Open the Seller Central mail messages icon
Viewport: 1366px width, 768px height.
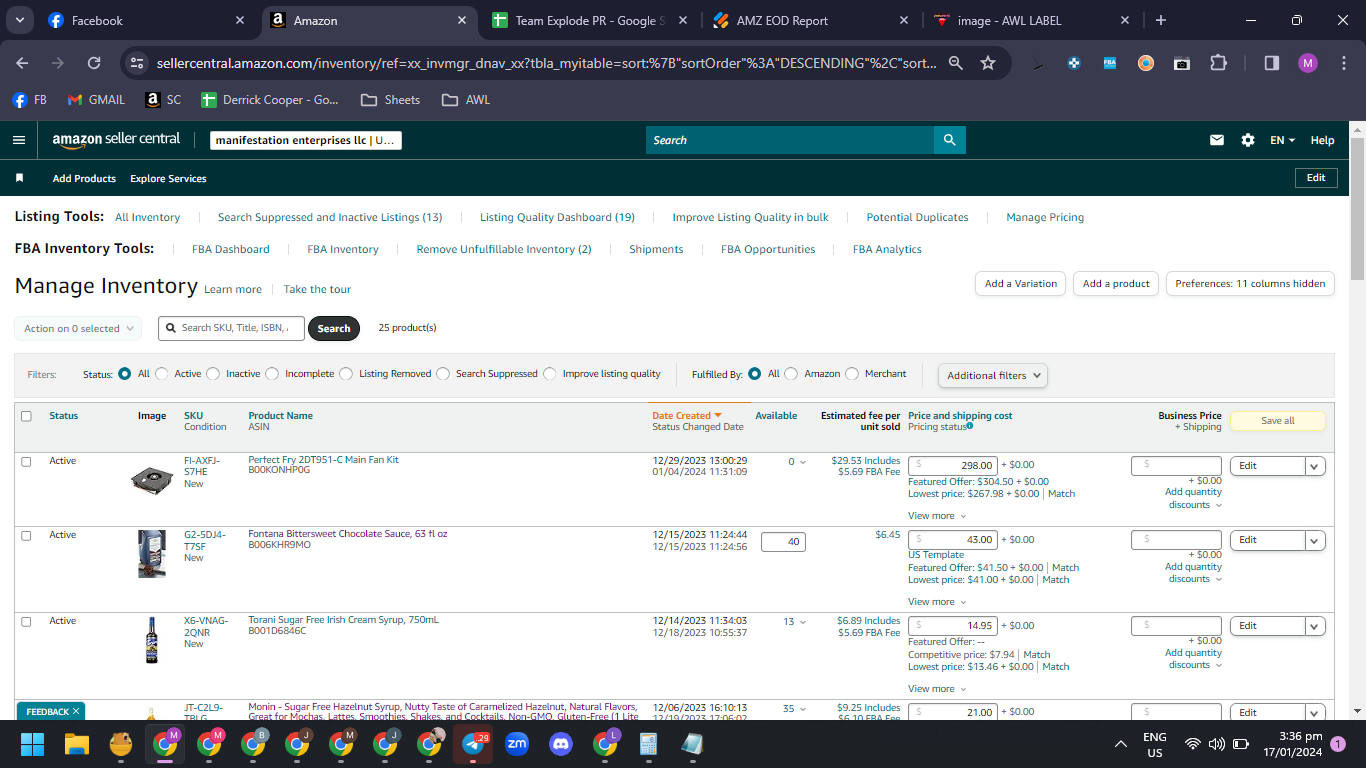tap(1217, 140)
